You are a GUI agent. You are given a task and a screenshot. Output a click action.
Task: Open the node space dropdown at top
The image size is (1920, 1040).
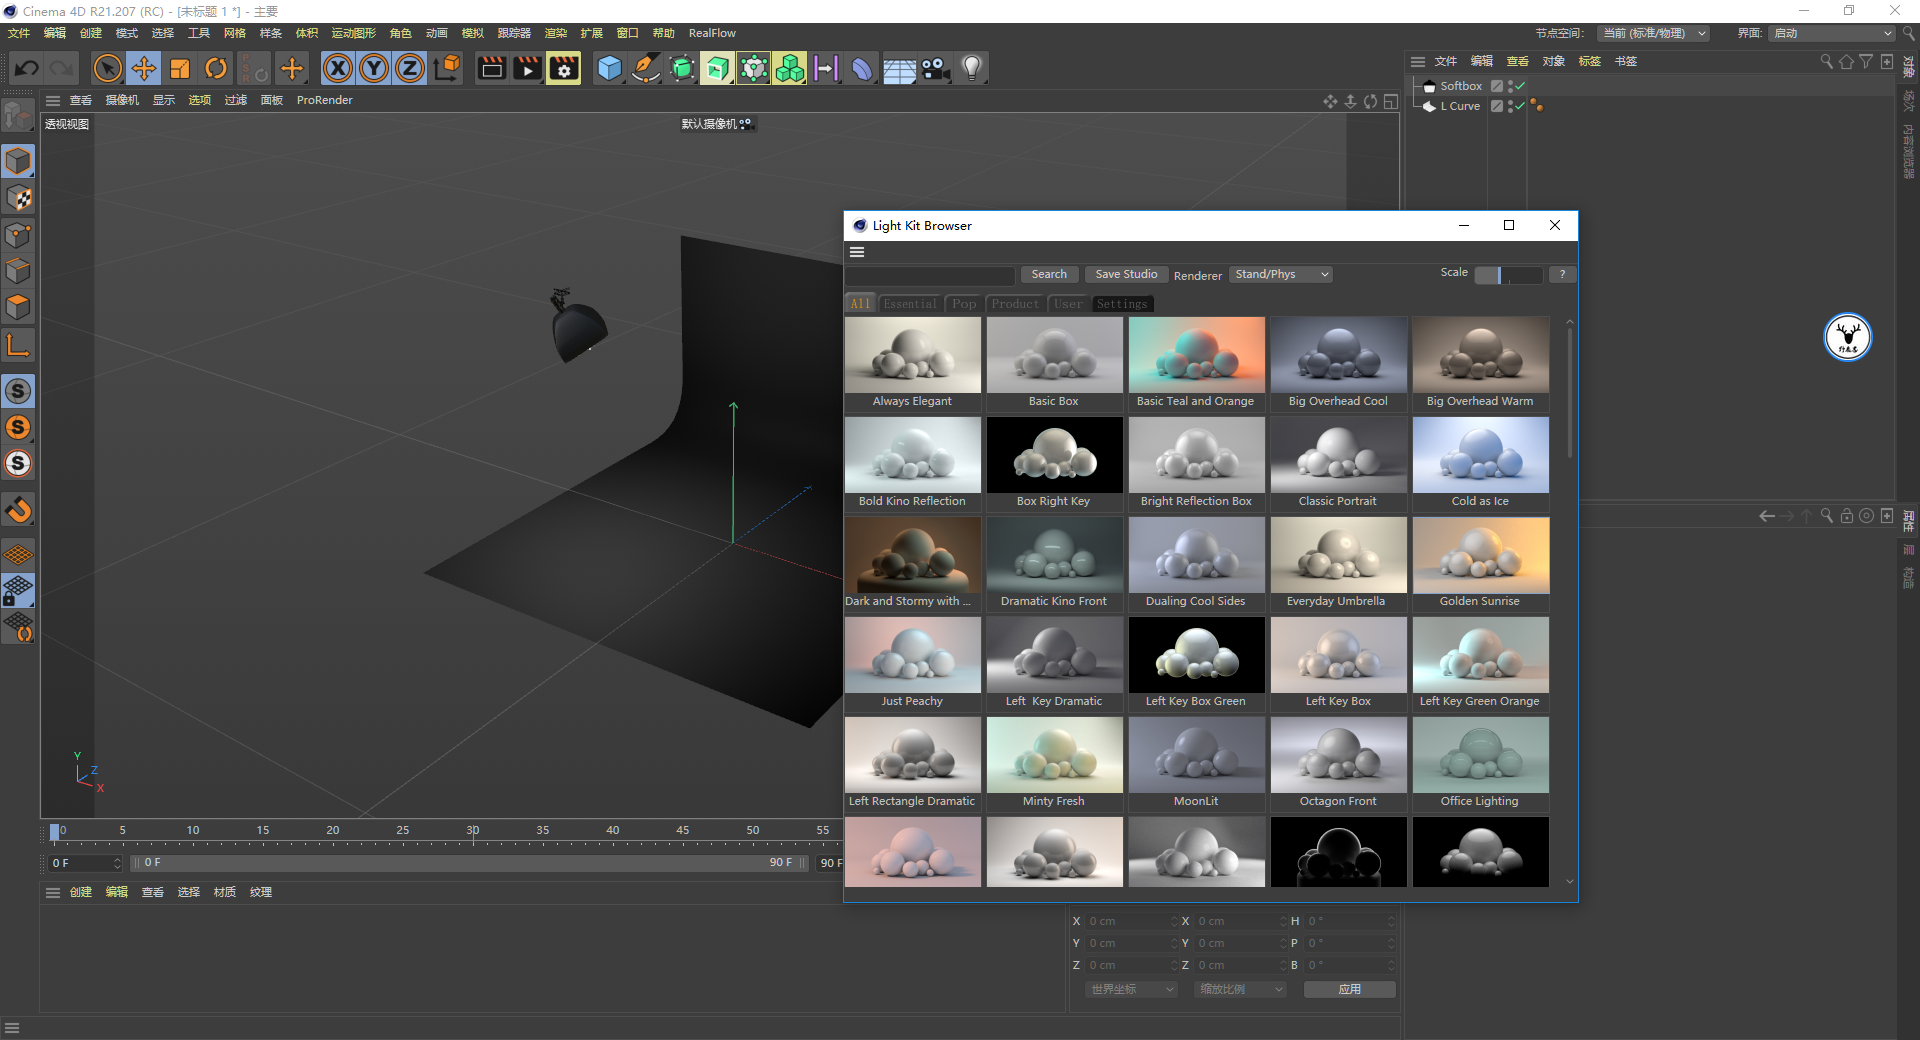pyautogui.click(x=1653, y=33)
